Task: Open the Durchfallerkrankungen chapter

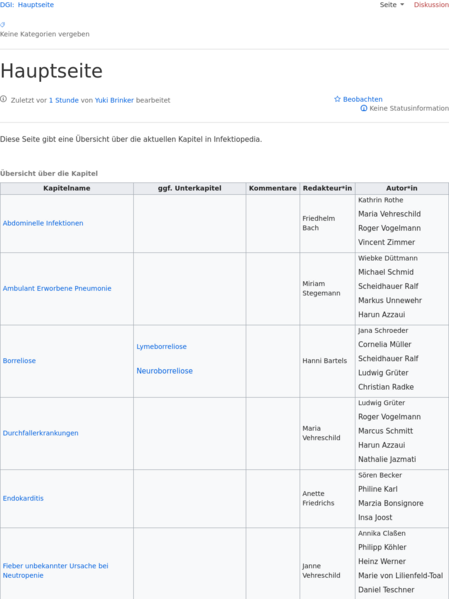Action: 41,433
